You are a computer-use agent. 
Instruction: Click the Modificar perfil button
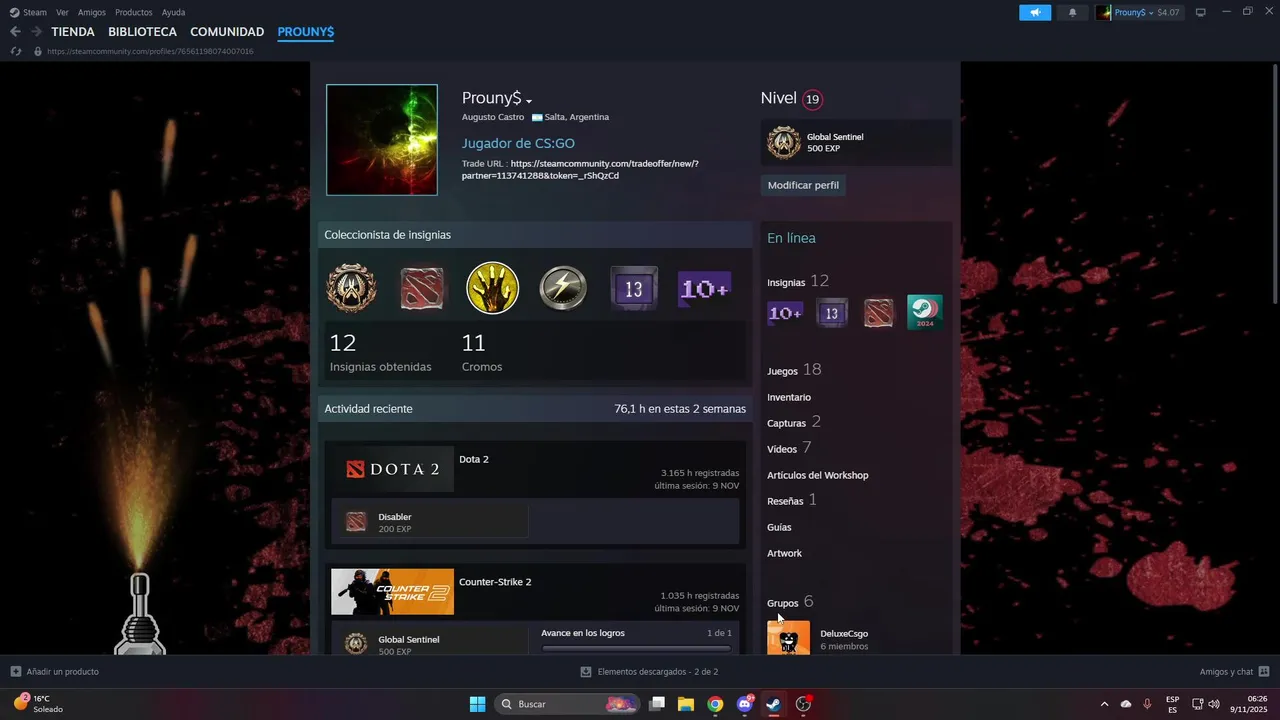pos(803,185)
